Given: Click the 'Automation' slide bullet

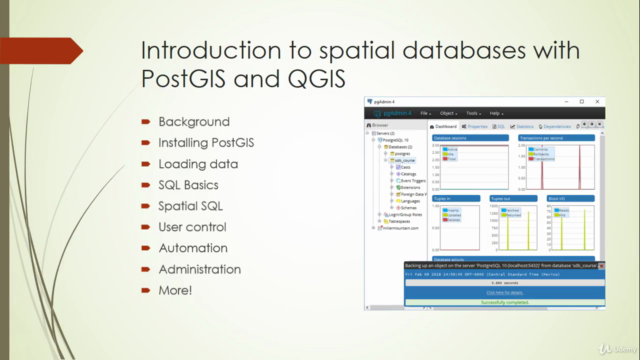Looking at the screenshot, I should point(193,248).
